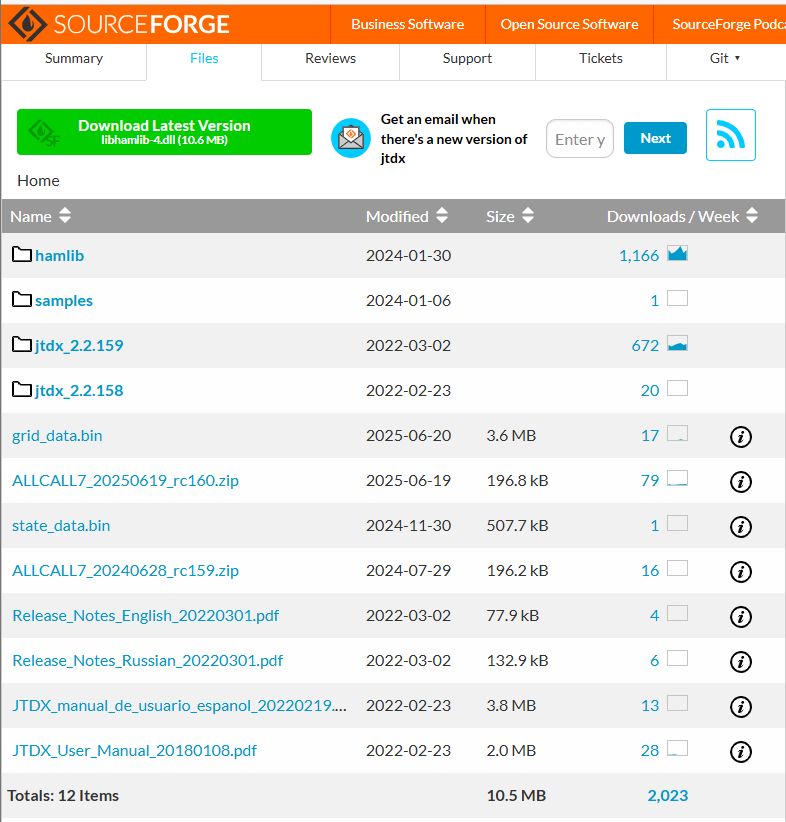View info icon for Release_Notes_English_20220301.pdf
786x822 pixels.
pos(740,616)
